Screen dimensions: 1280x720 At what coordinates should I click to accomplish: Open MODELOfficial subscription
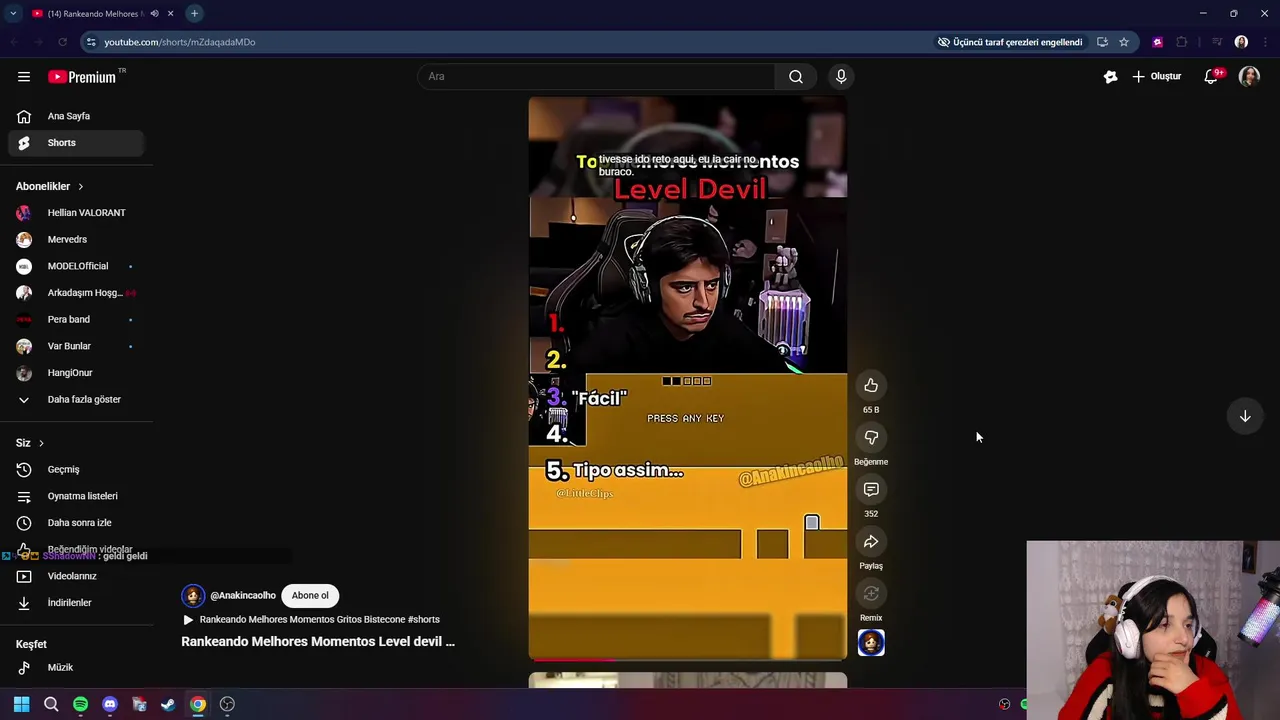point(76,266)
